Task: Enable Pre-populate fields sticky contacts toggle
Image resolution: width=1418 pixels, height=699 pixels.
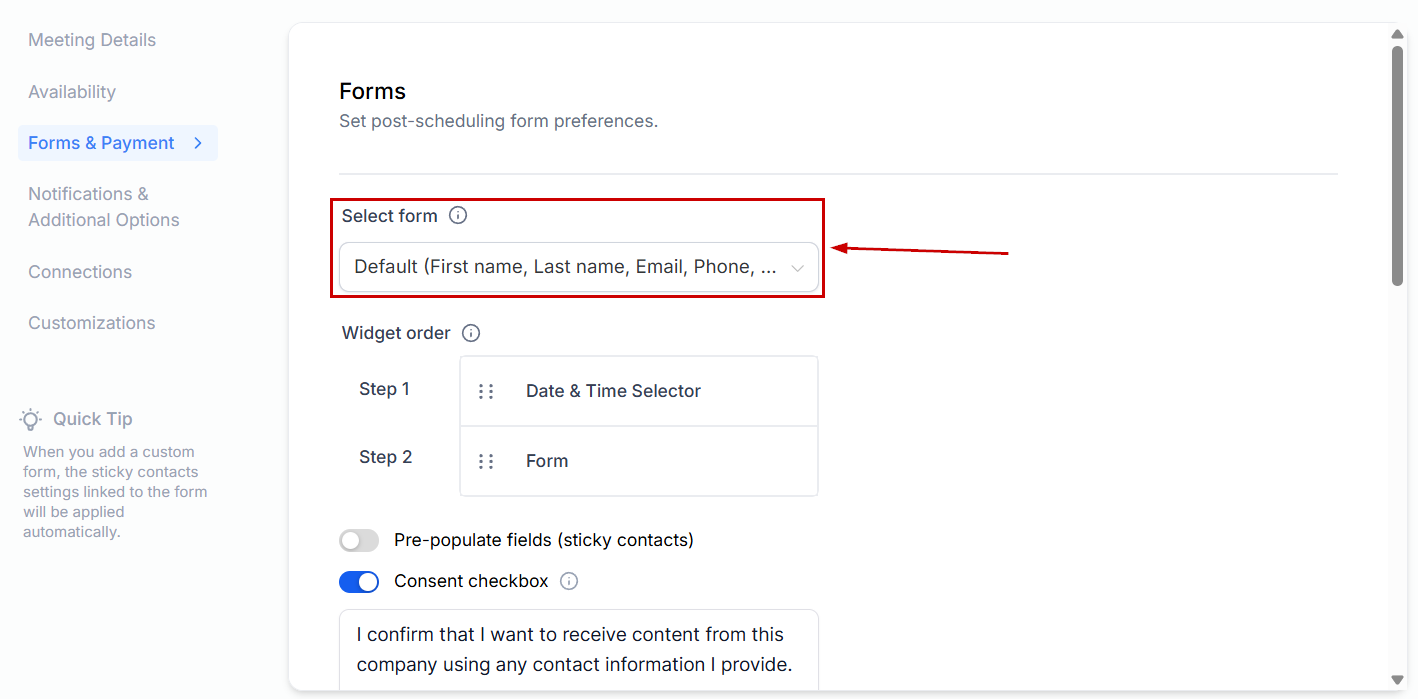Action: click(359, 541)
